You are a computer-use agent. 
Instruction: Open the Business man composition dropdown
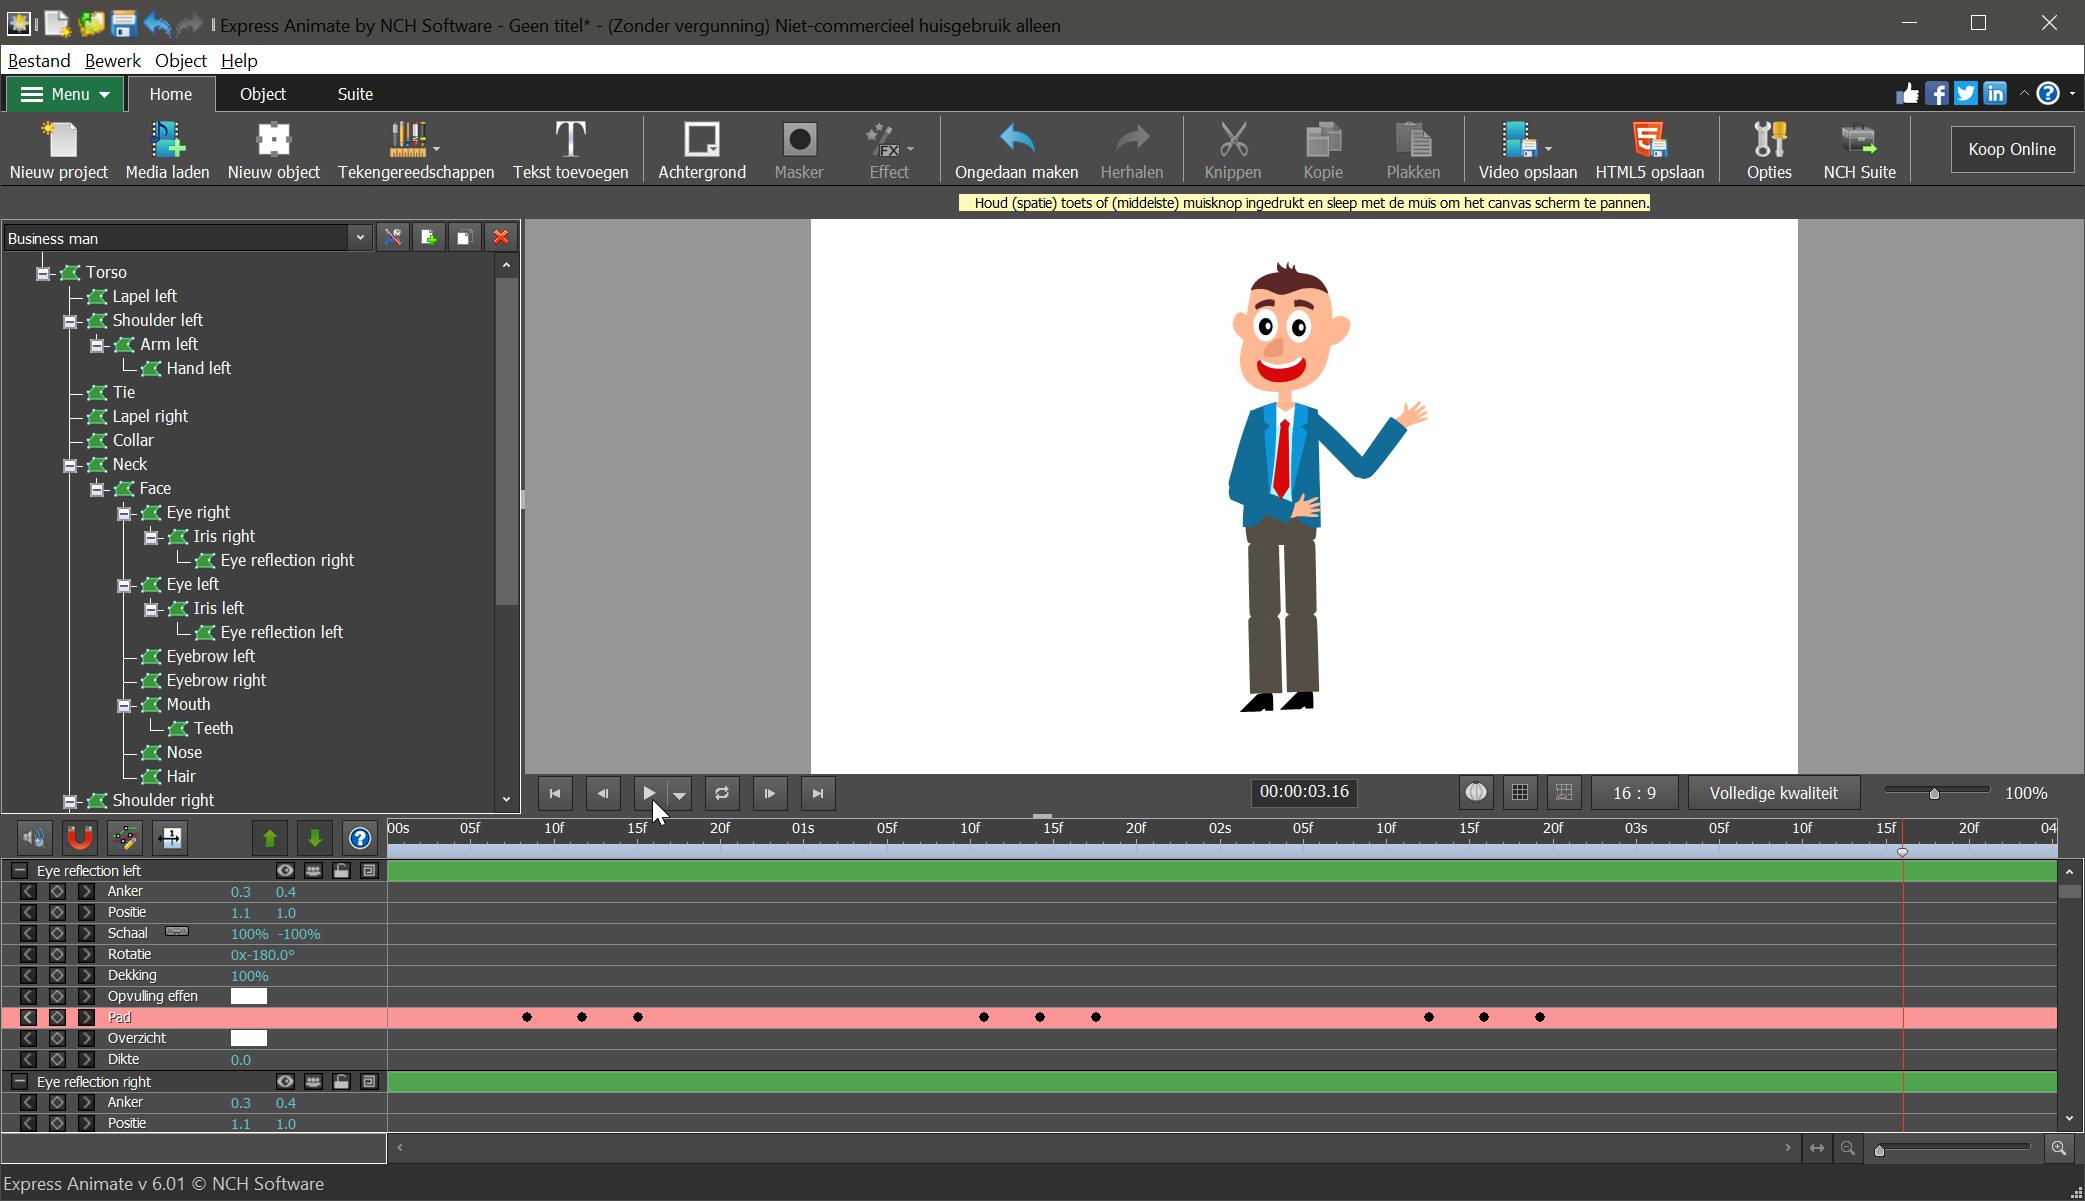tap(360, 238)
